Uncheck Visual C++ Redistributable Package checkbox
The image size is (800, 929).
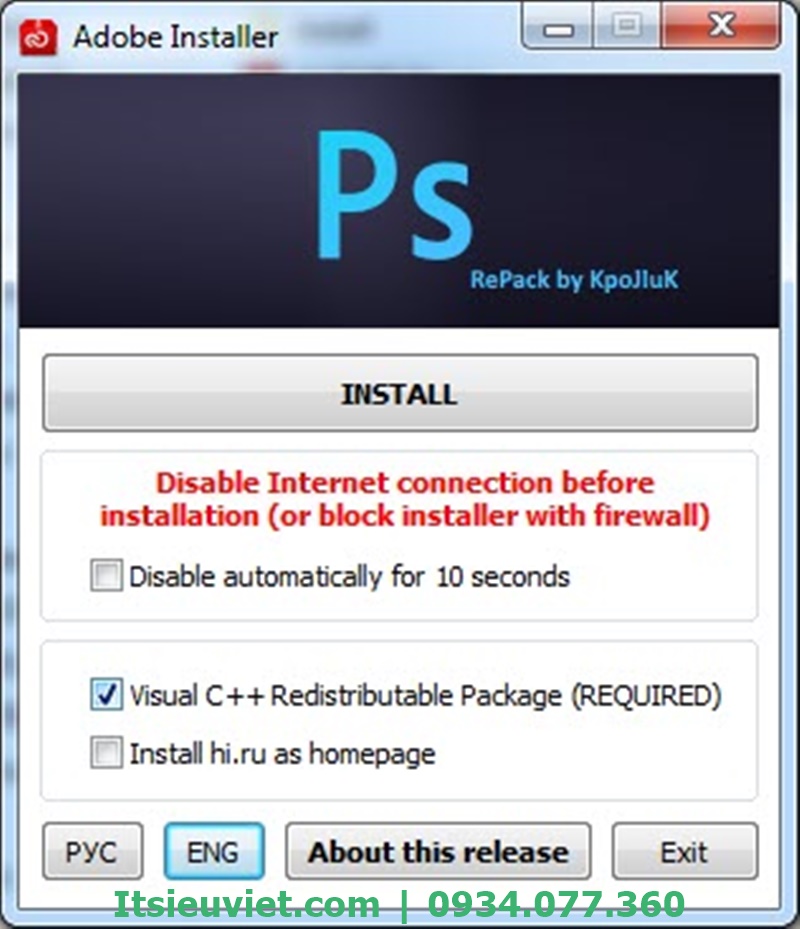tap(107, 694)
